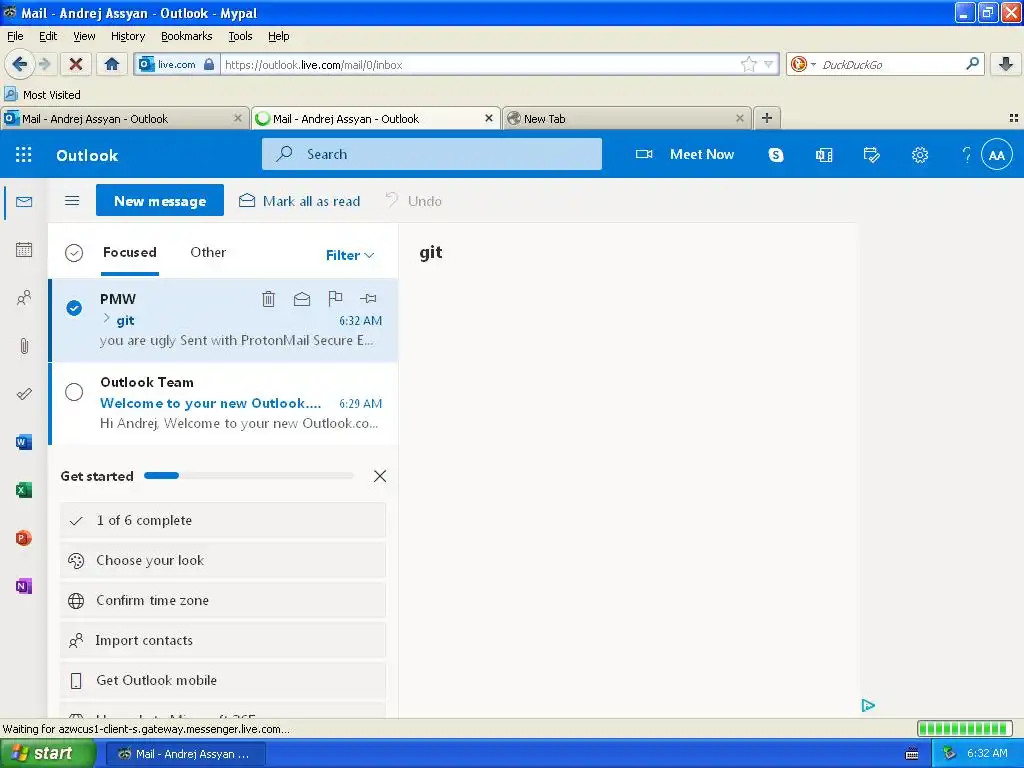Viewport: 1024px width, 768px height.
Task: Open Outlook settings gear
Action: [920, 155]
